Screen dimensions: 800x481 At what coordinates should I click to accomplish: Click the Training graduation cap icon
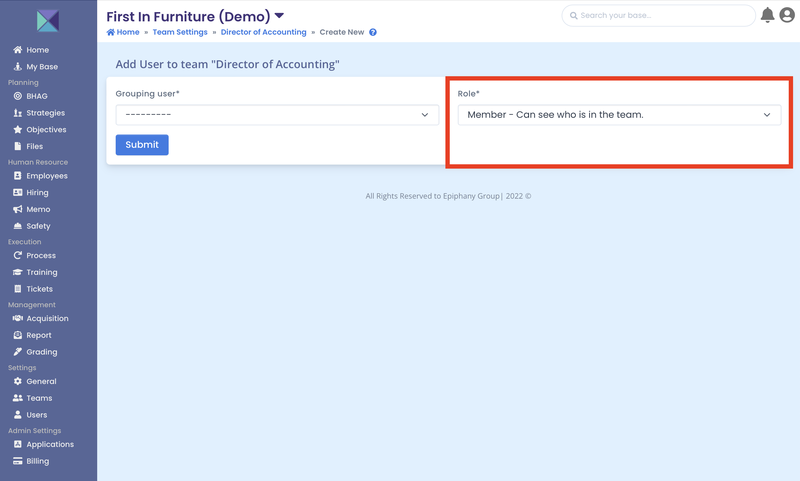pos(17,272)
